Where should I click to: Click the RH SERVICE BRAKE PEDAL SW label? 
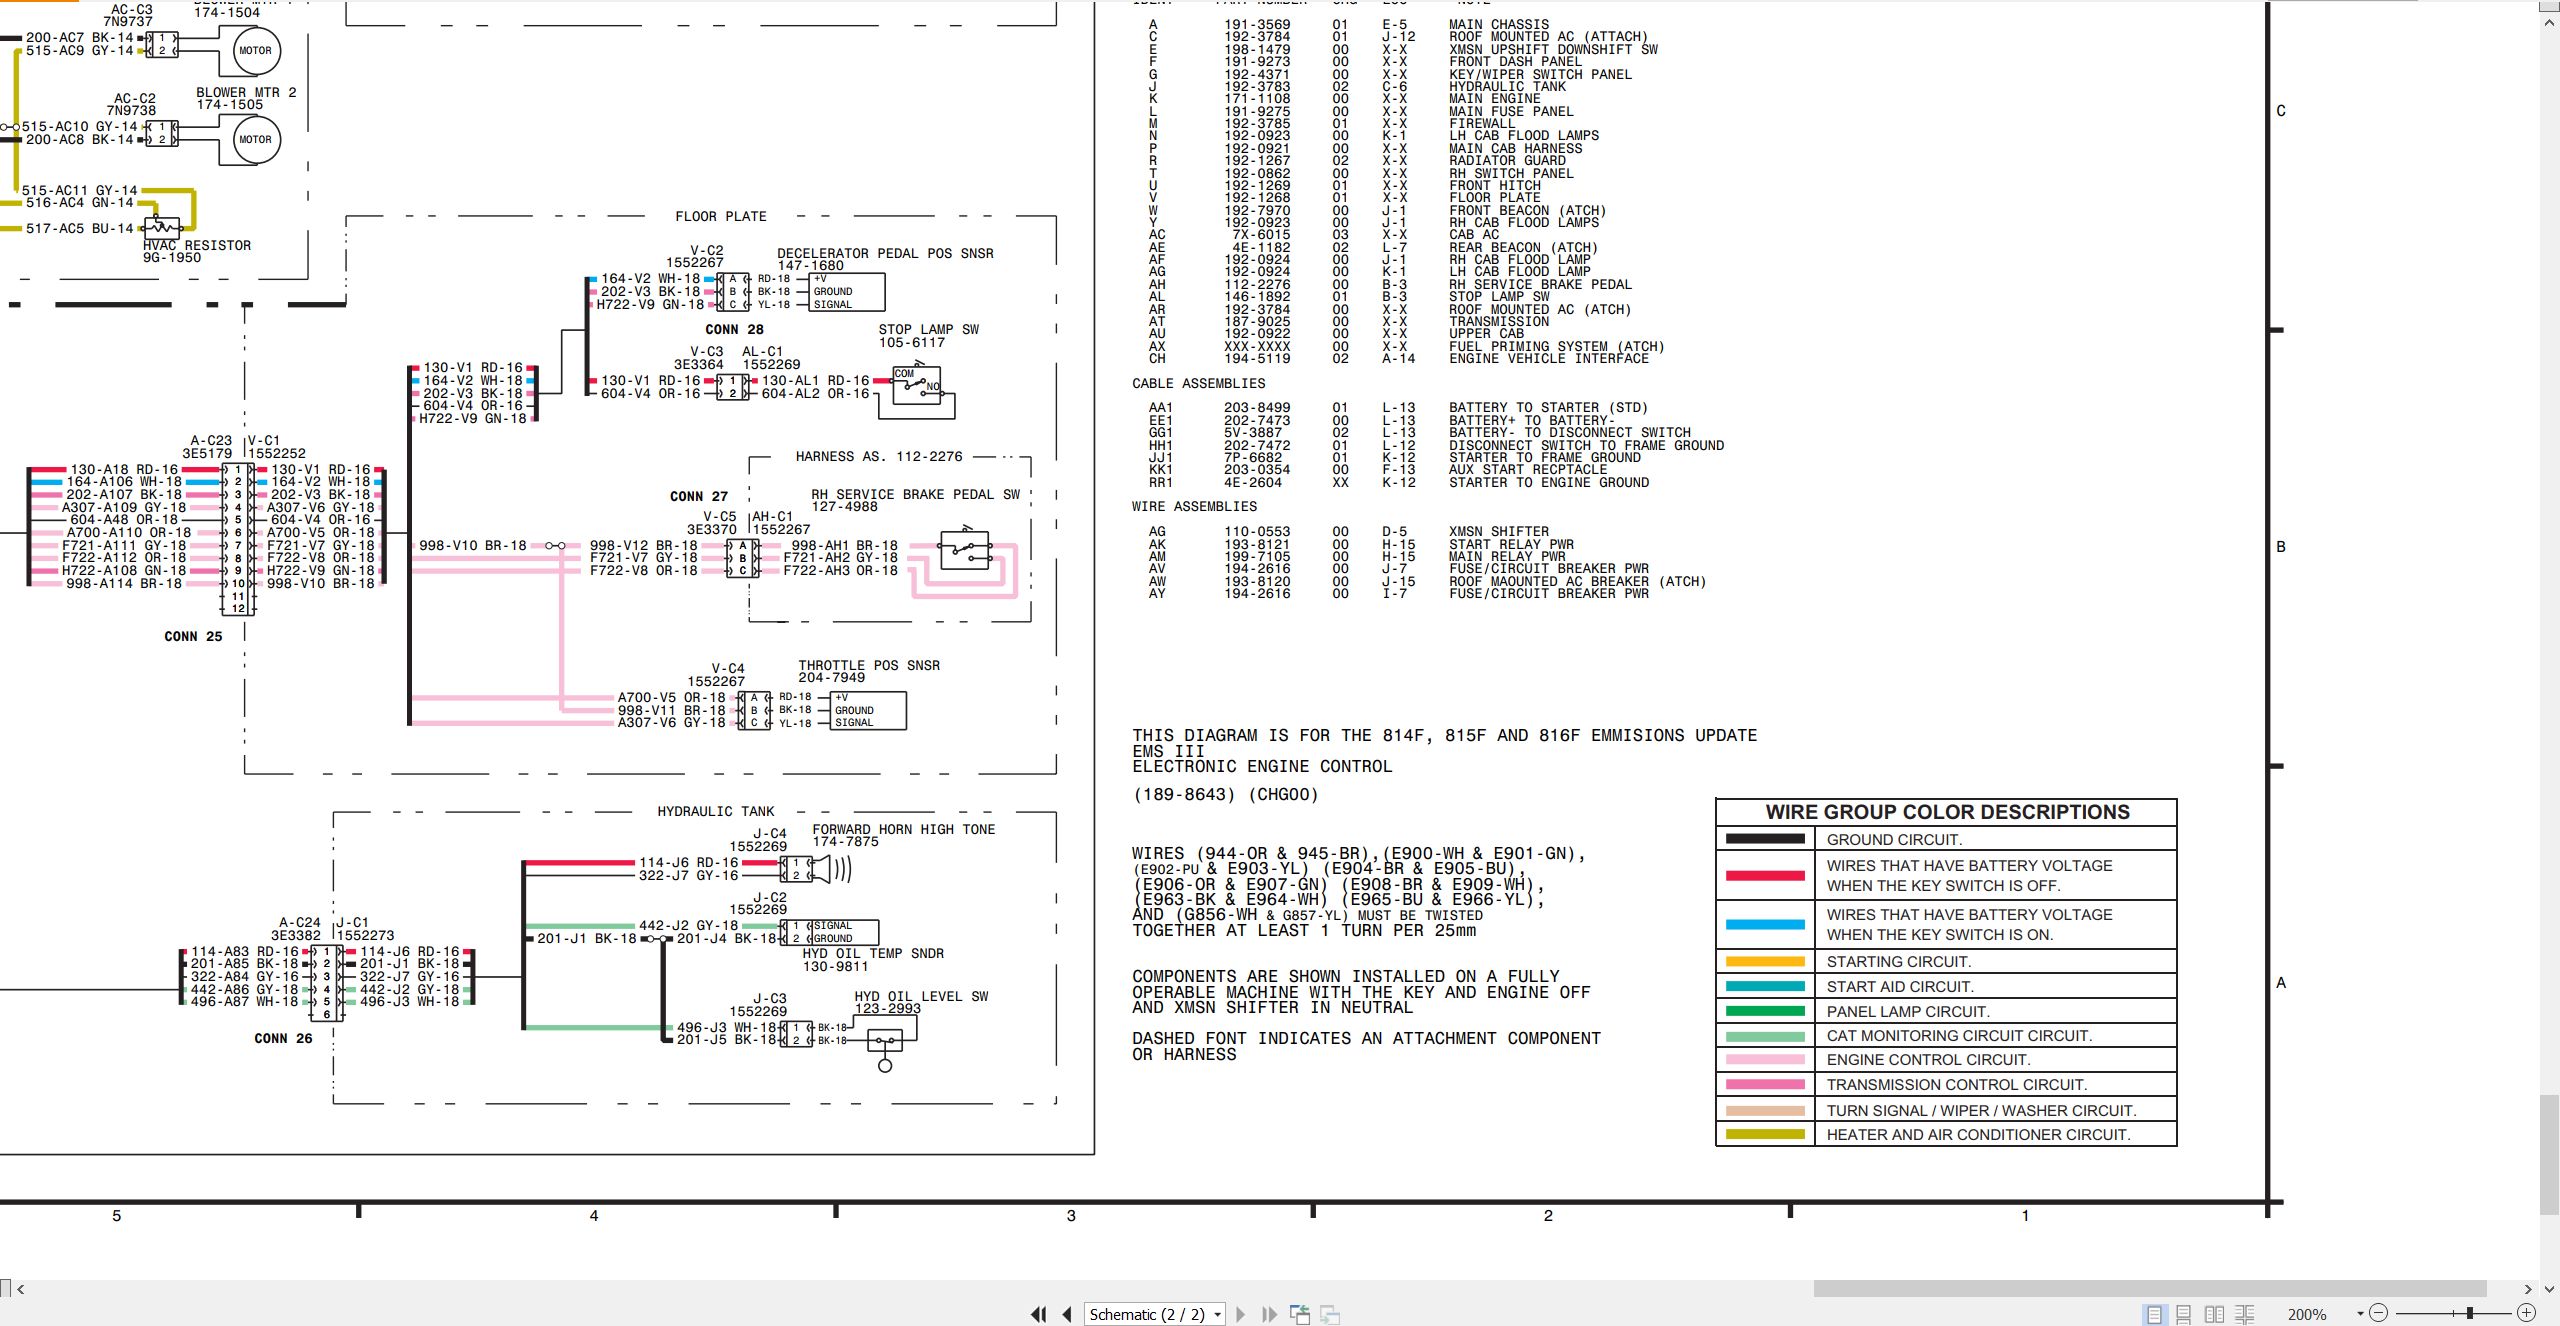[916, 494]
